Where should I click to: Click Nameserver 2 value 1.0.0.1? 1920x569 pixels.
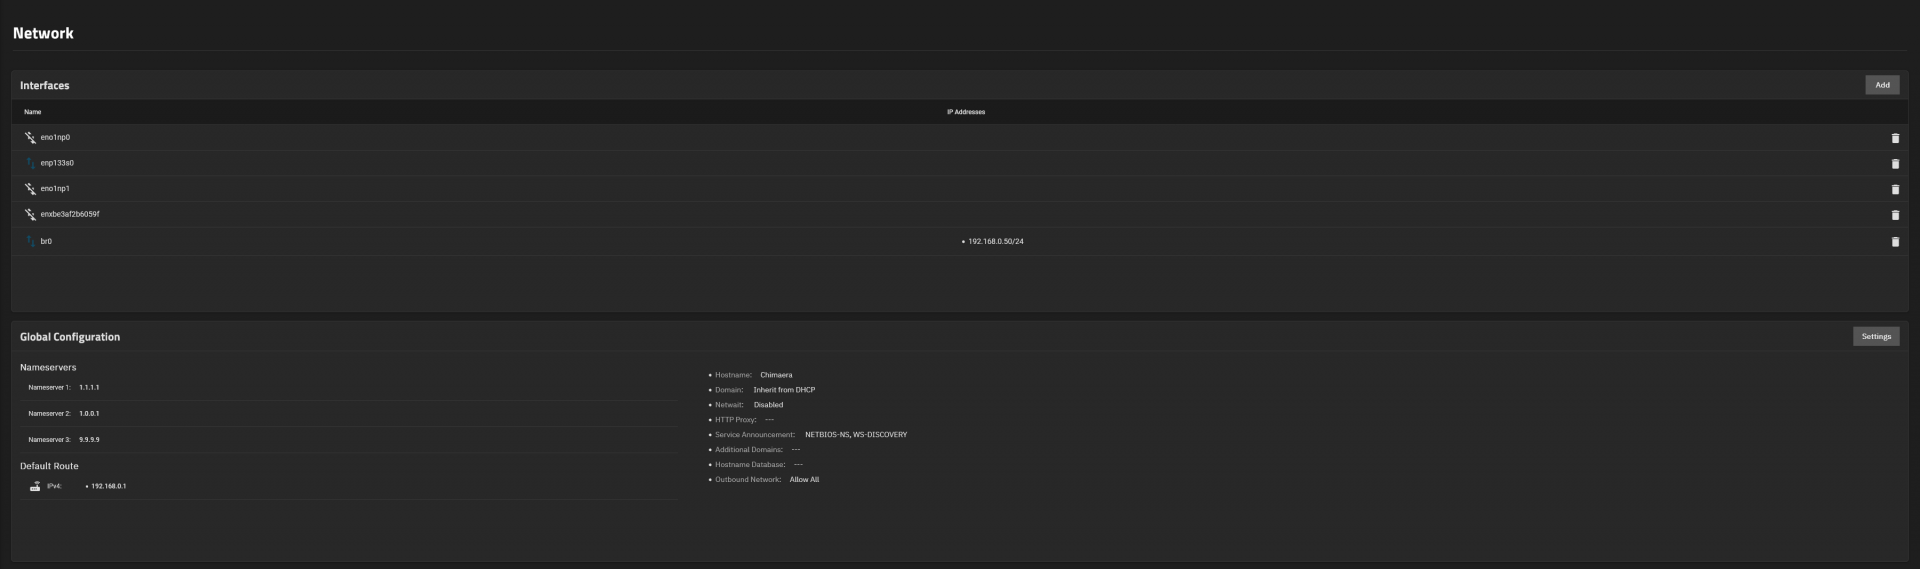(x=89, y=413)
